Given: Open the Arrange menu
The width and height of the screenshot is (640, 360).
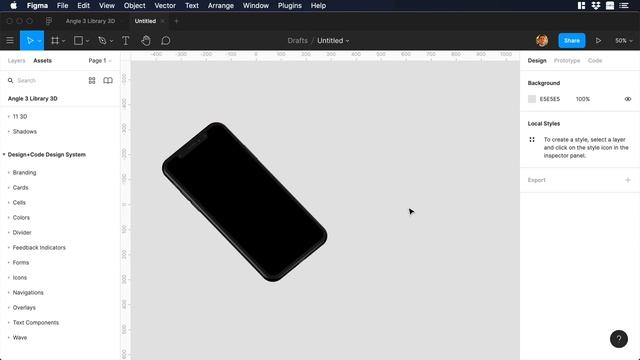Looking at the screenshot, I should [220, 5].
